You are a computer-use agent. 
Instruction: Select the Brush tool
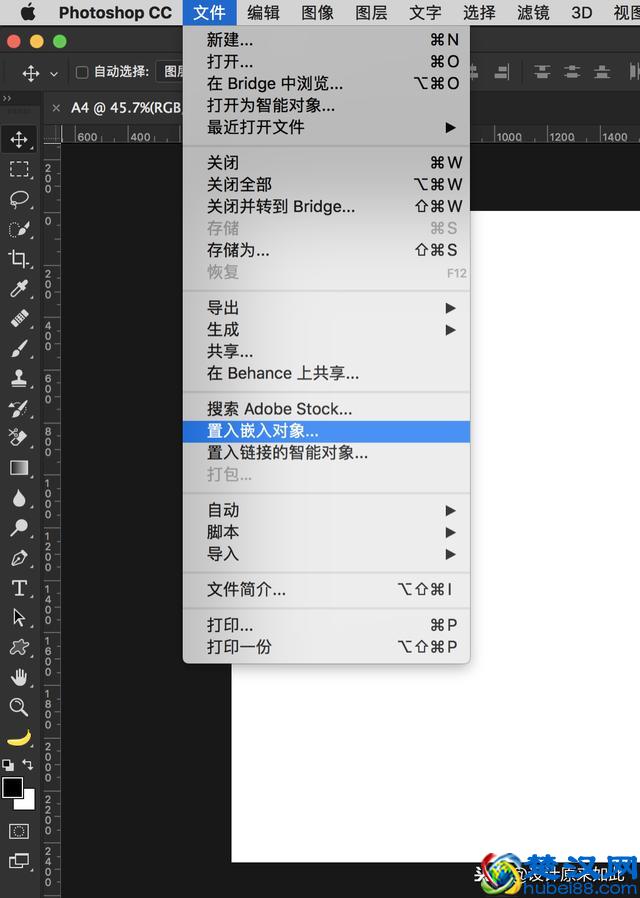[19, 348]
